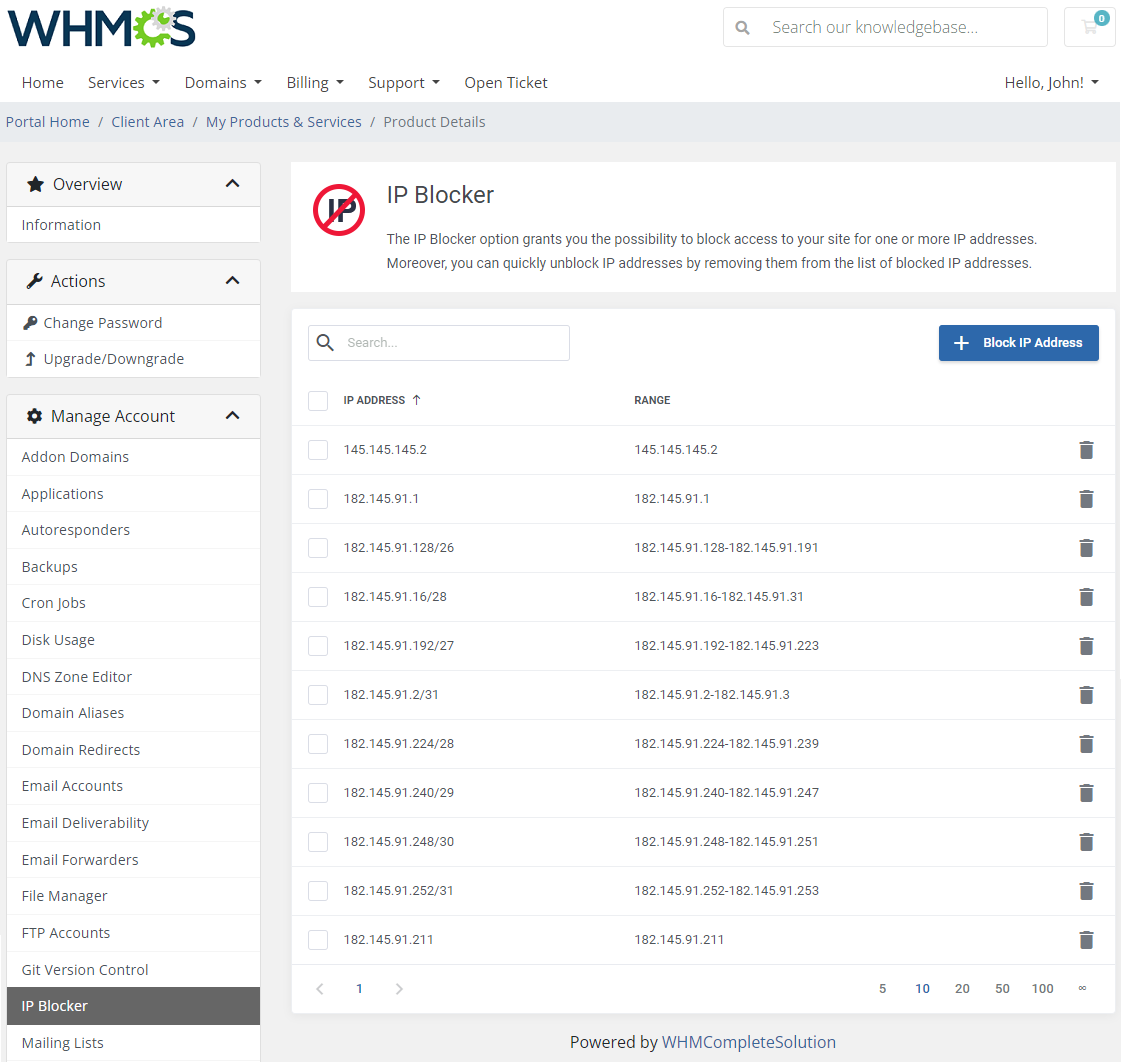Check the 145.145.145.2 row checkbox
1121x1062 pixels.
(x=318, y=450)
